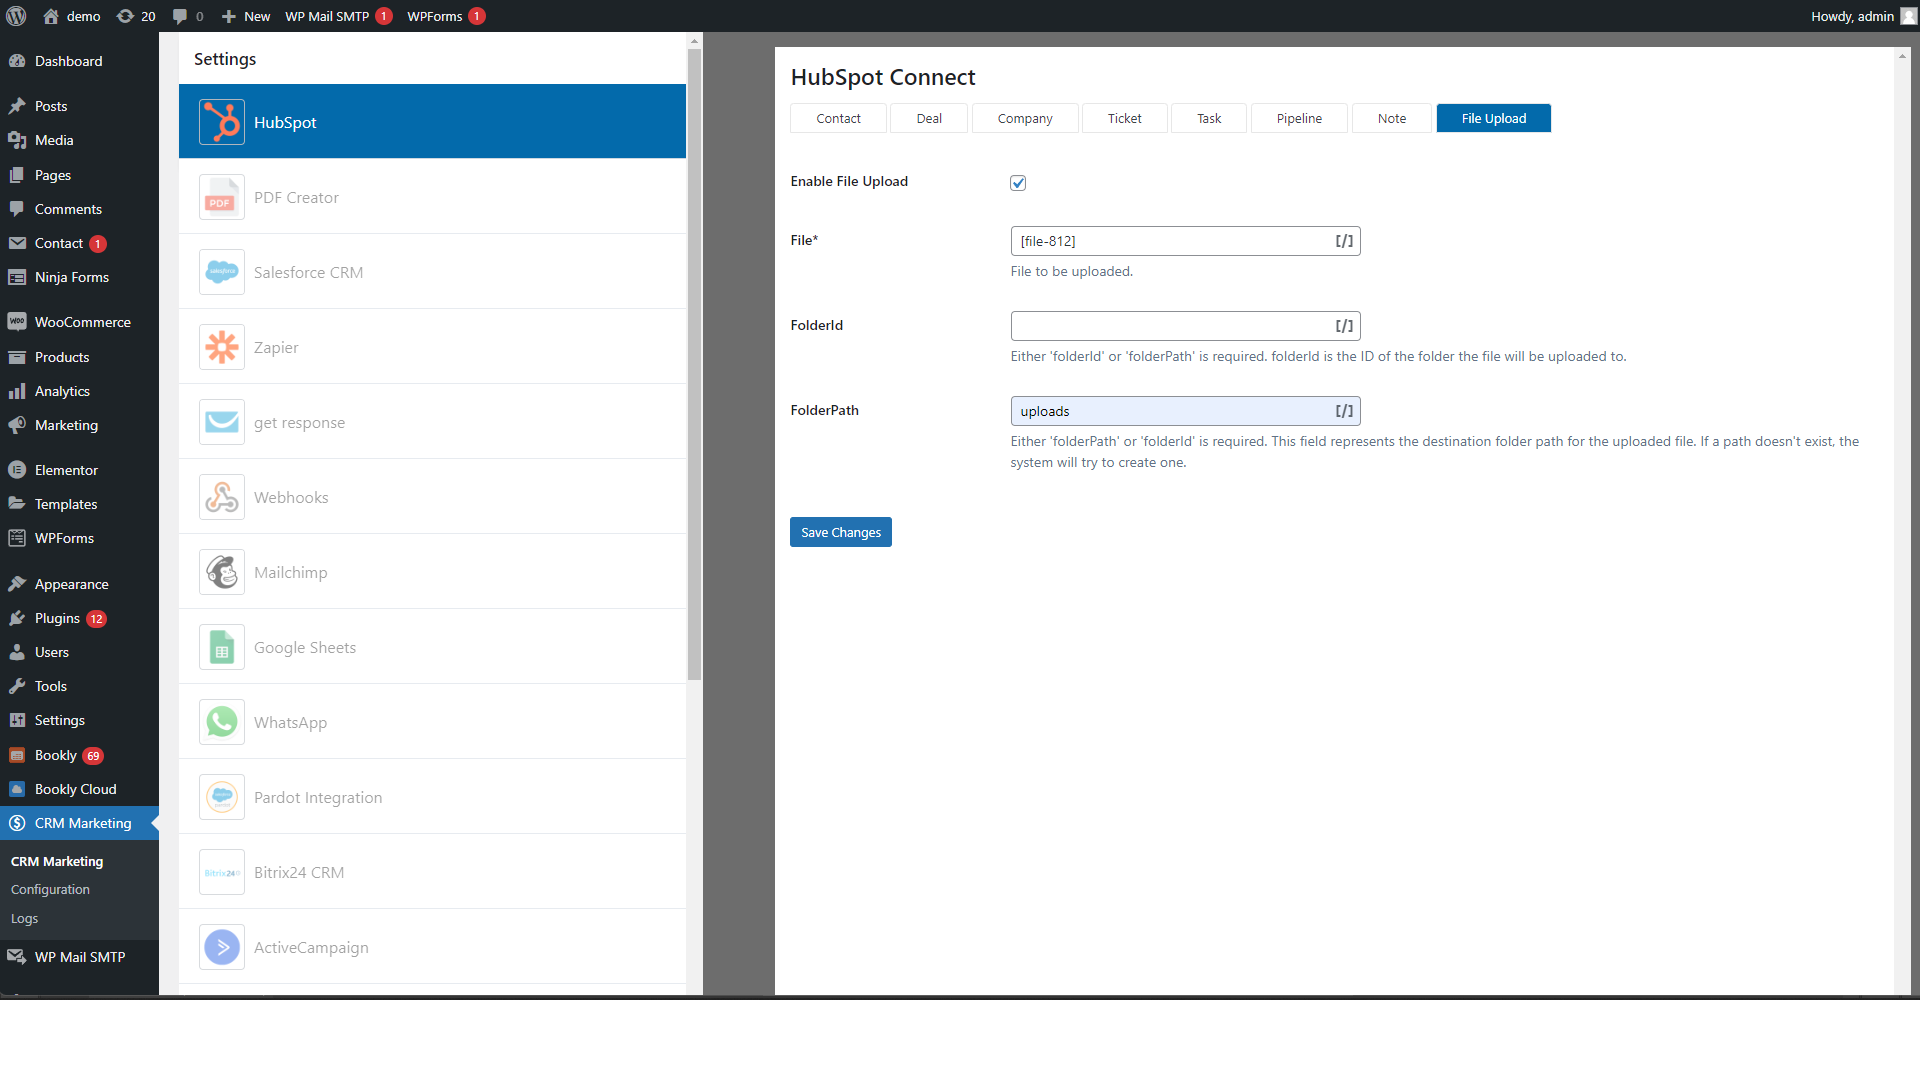Viewport: 1920px width, 1080px height.
Task: Open the WhatsApp icon
Action: [221, 722]
